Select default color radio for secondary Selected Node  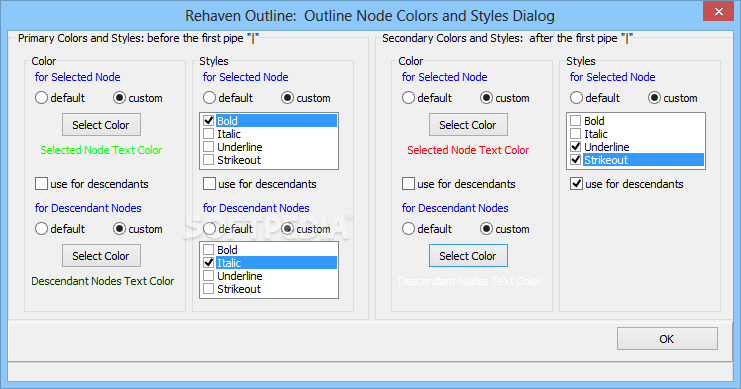click(408, 98)
